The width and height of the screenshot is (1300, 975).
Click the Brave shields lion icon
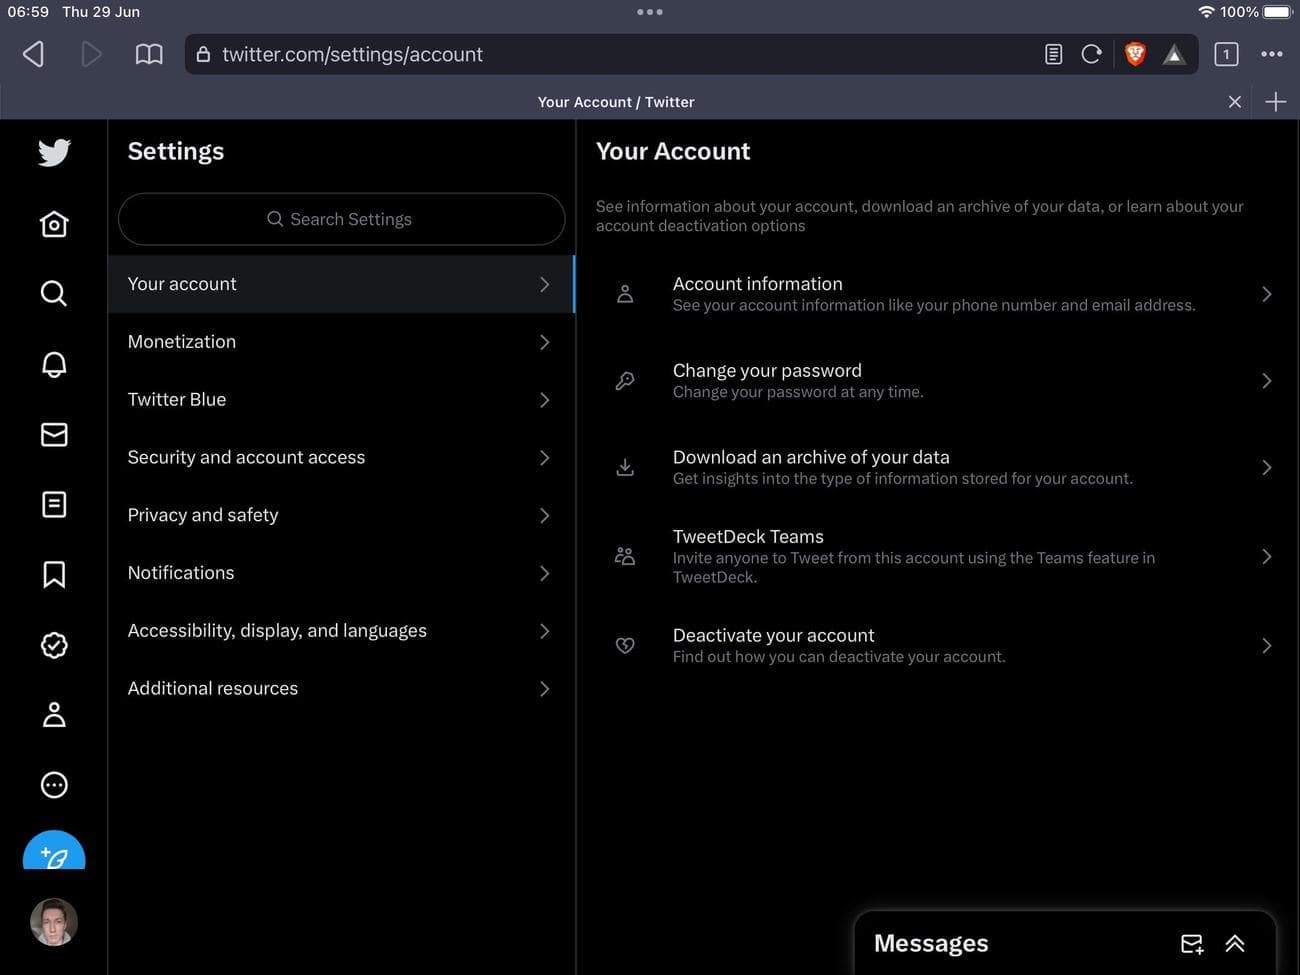click(x=1134, y=54)
